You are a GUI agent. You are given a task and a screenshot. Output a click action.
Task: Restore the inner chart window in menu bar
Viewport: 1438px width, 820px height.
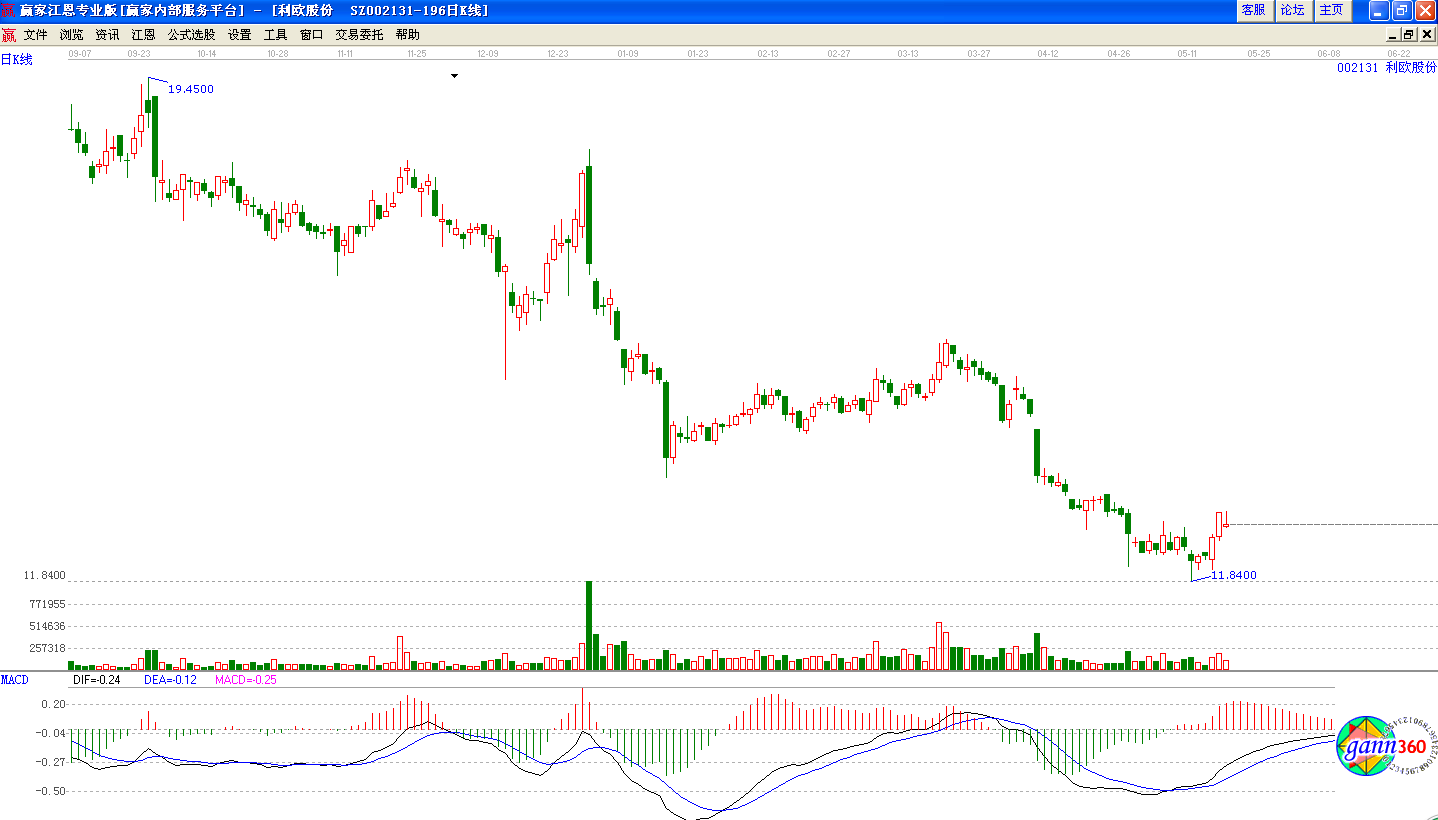(1409, 35)
